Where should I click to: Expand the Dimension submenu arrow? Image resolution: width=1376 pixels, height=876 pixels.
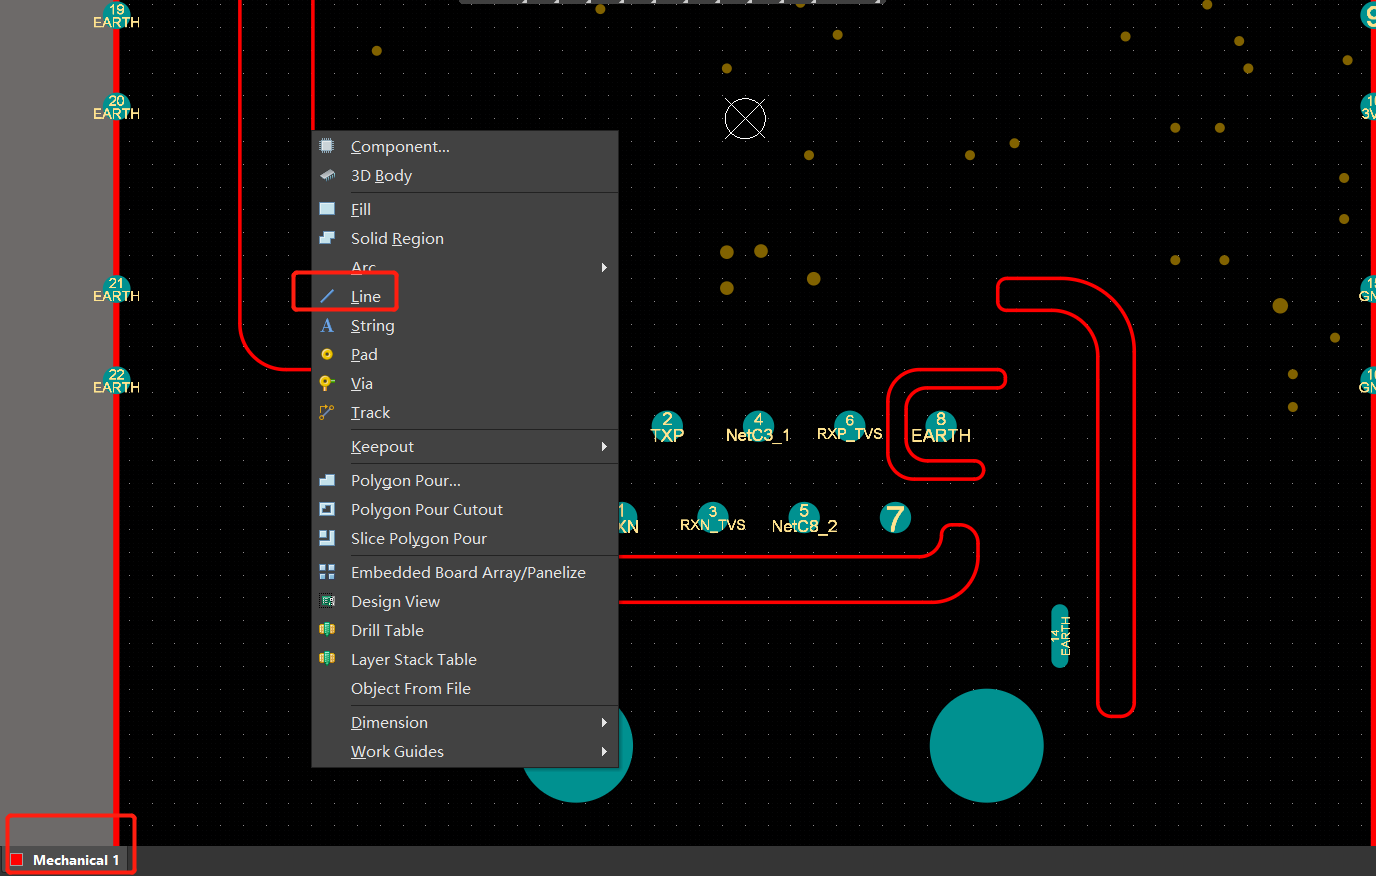604,722
